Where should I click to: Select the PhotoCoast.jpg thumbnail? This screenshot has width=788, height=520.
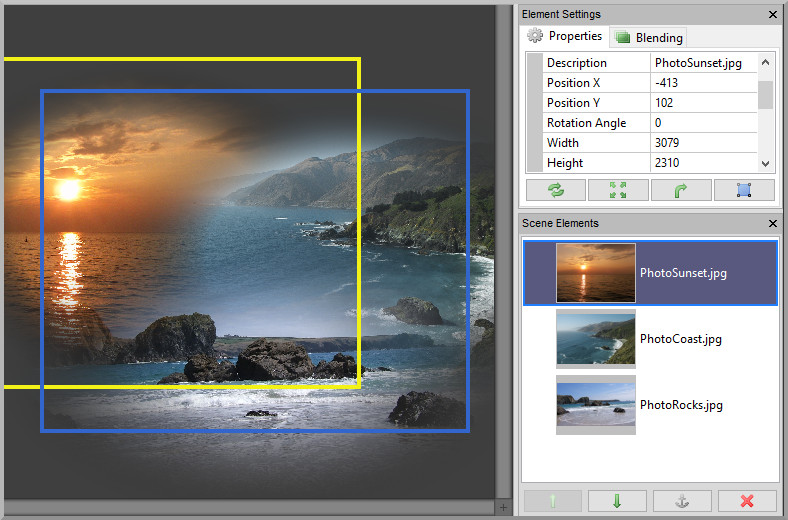tap(596, 339)
